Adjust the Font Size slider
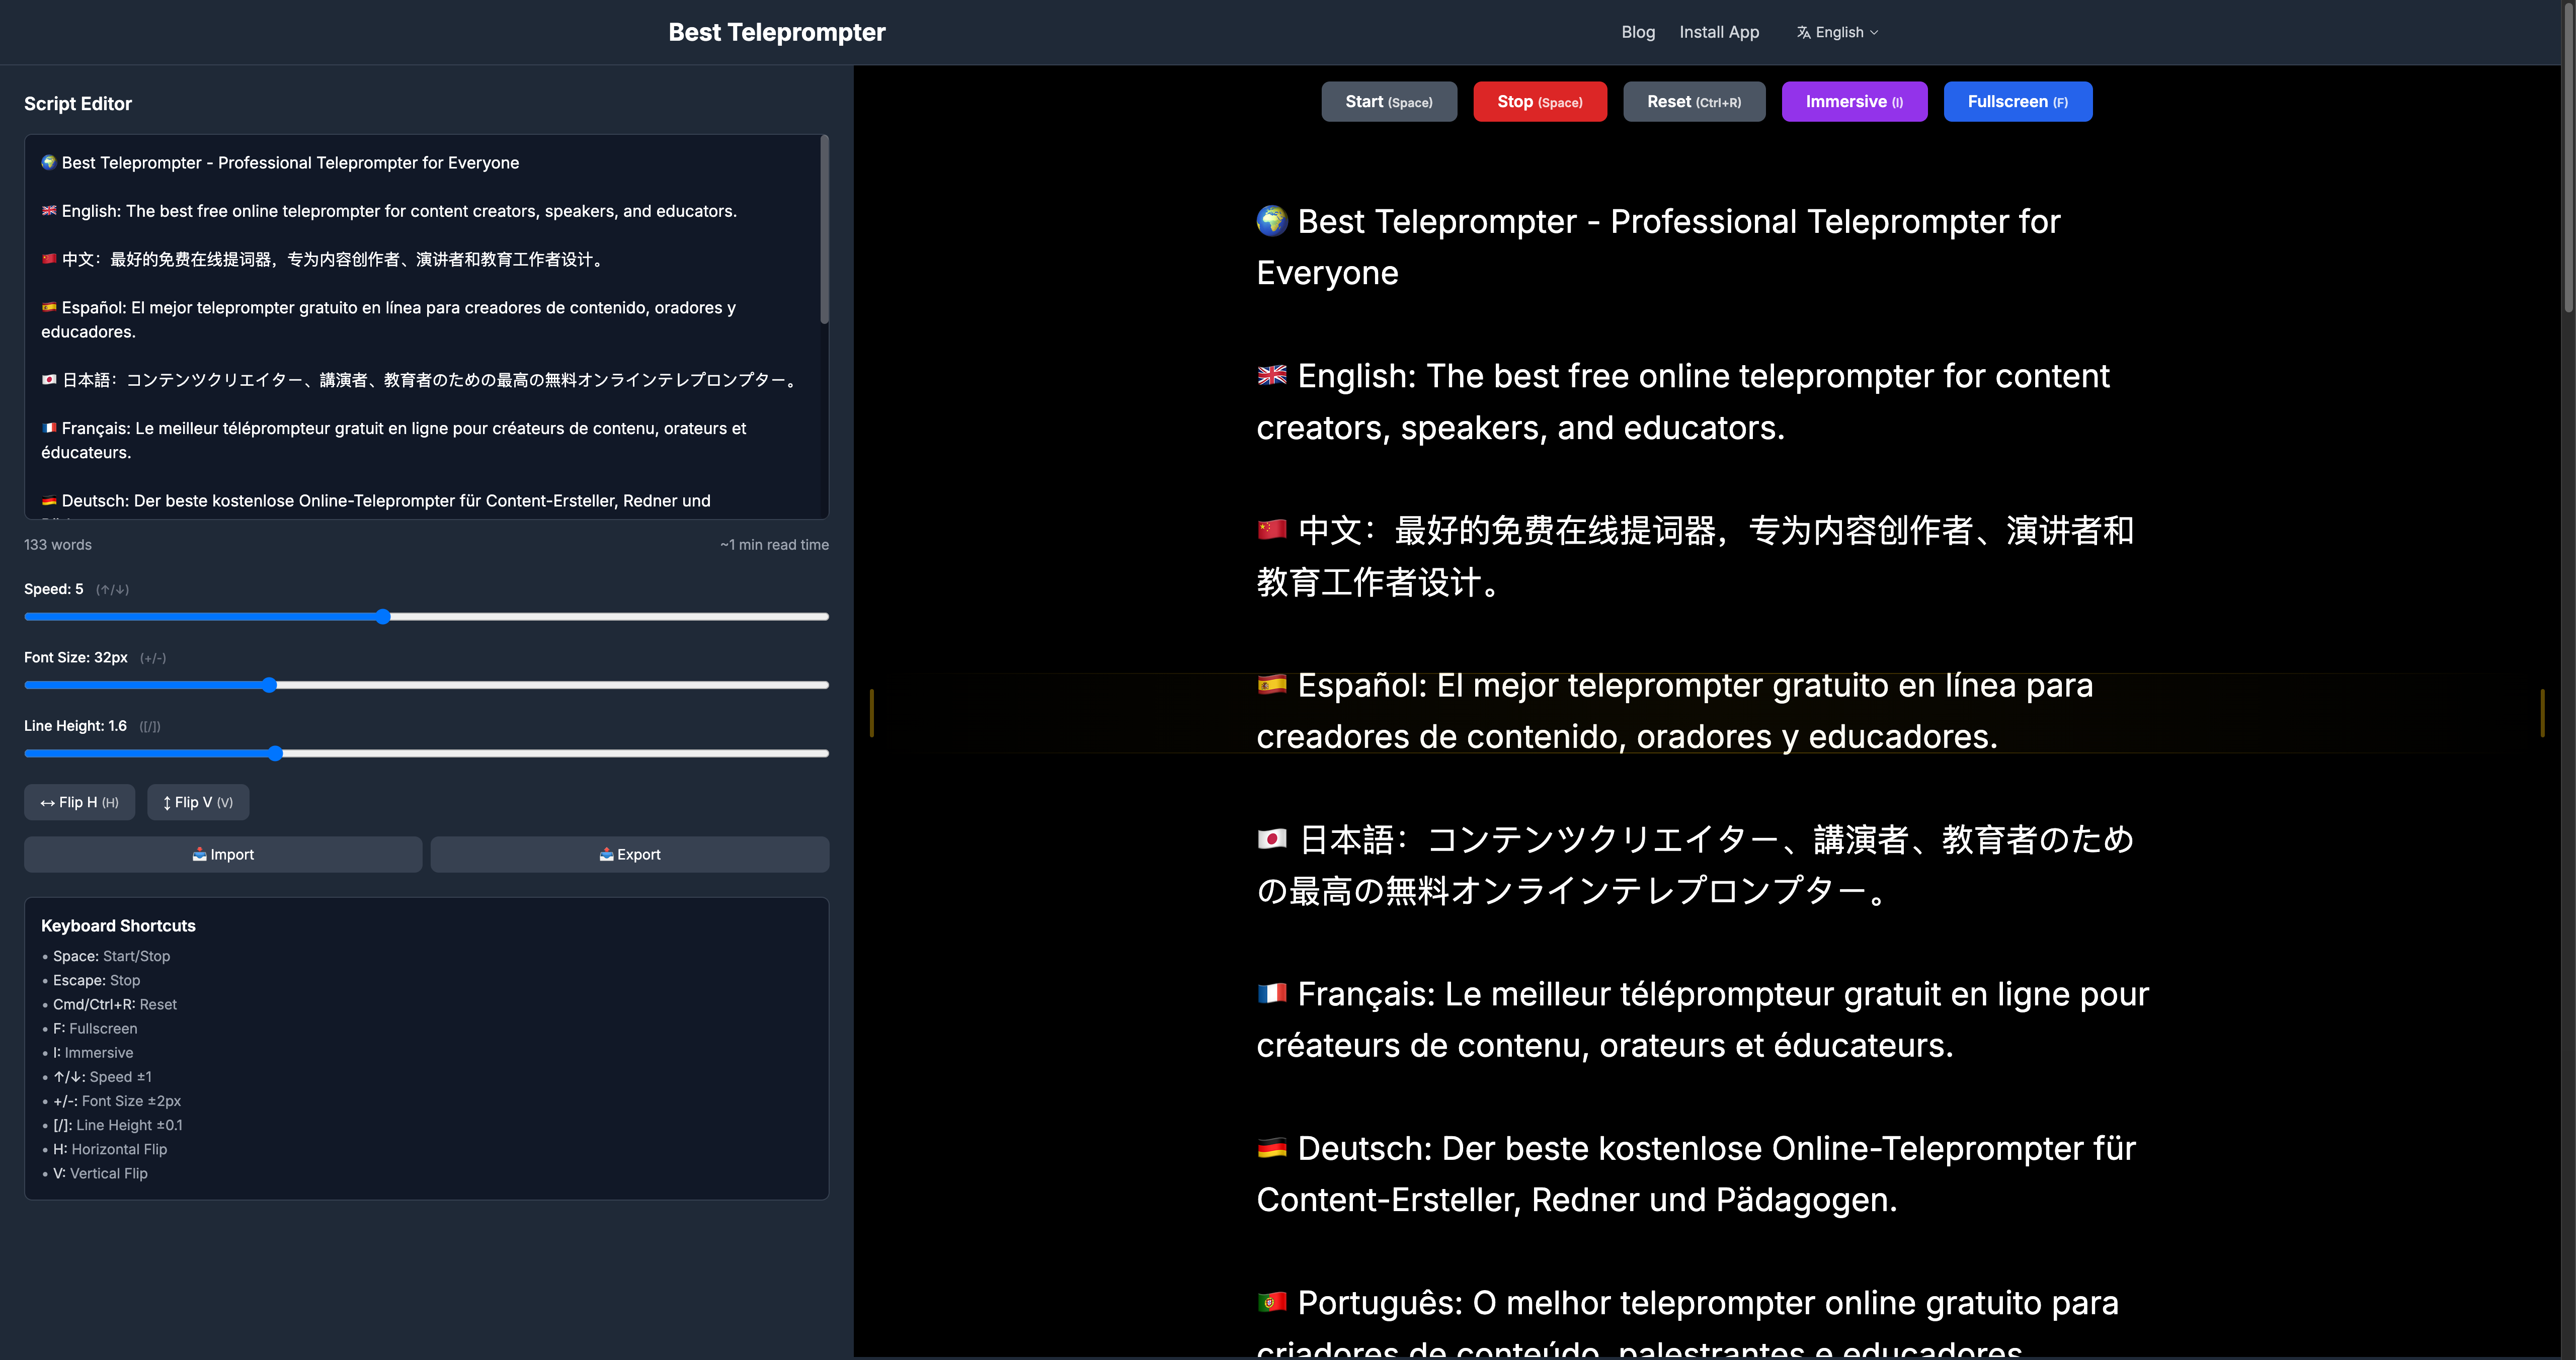 (426, 685)
